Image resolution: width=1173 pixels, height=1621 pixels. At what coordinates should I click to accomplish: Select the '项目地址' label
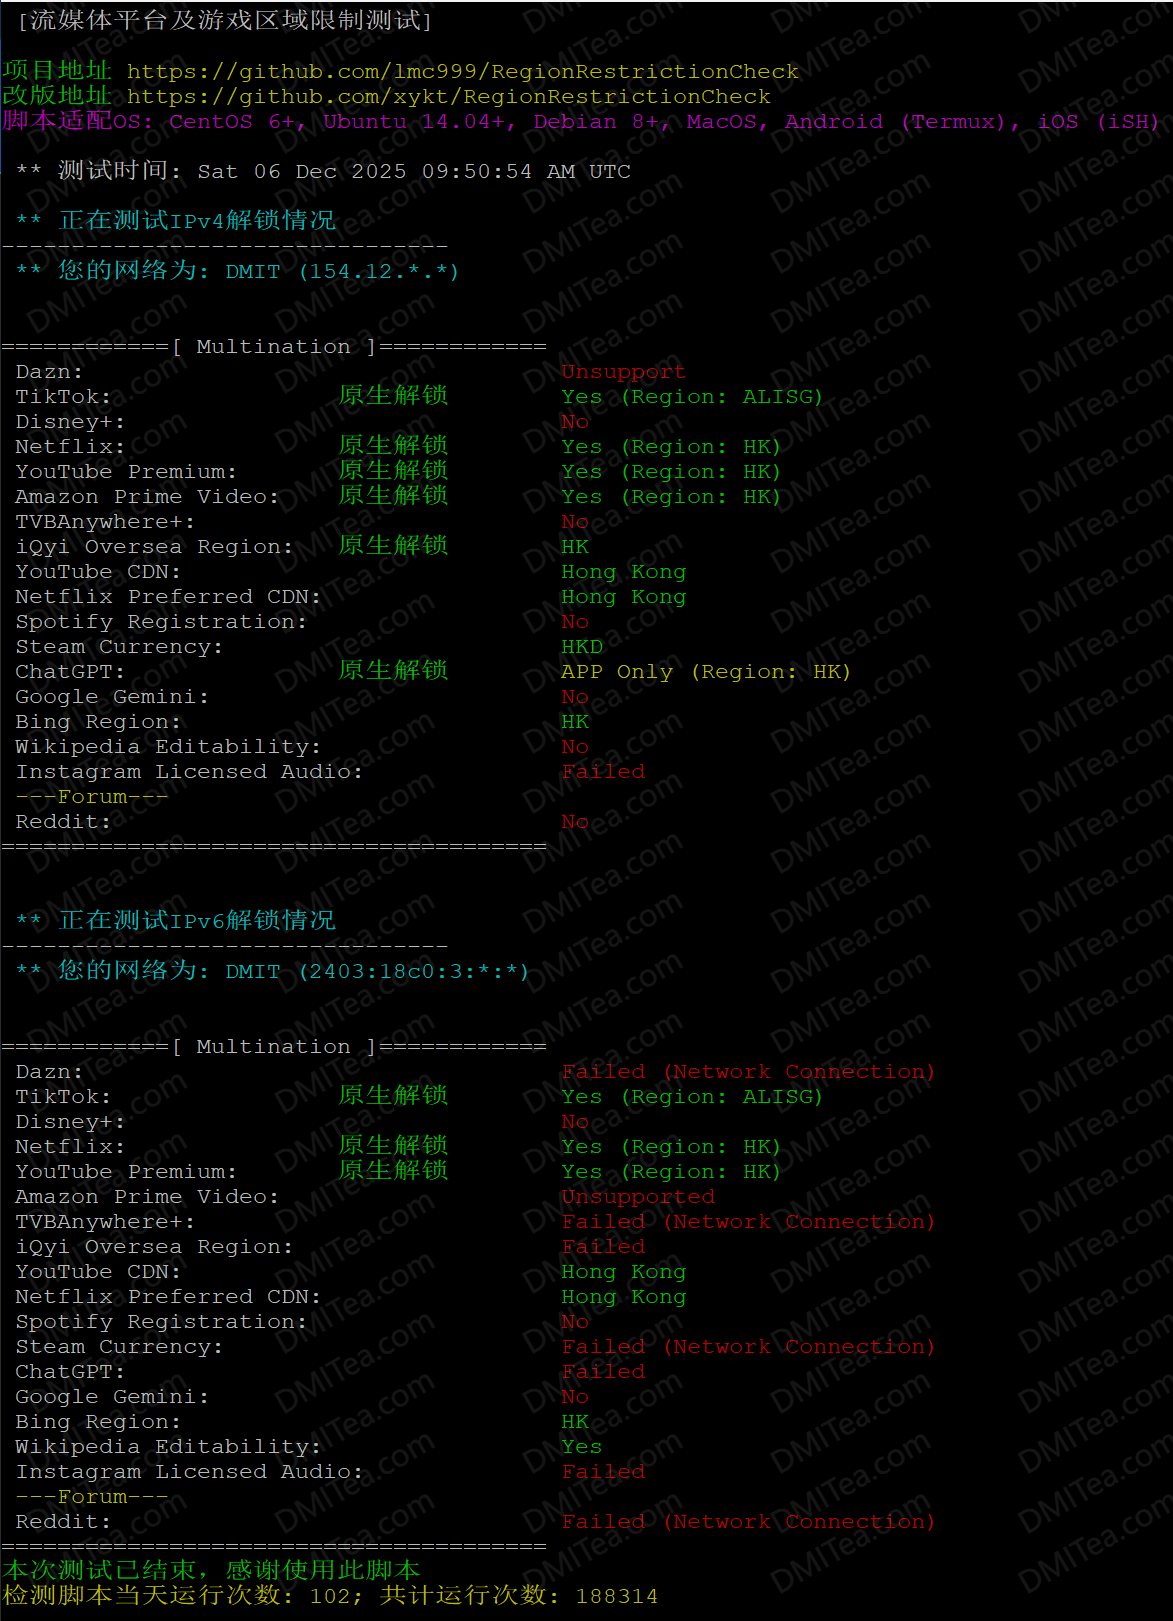[x=57, y=70]
